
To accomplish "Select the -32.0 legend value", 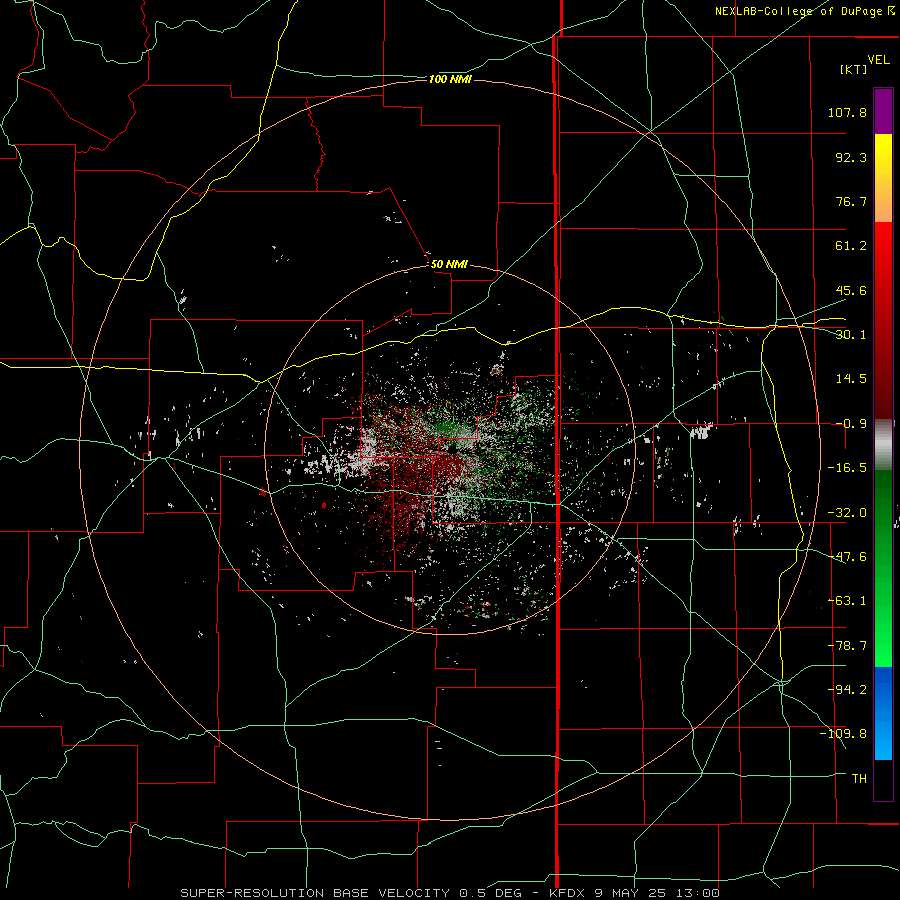I will pyautogui.click(x=847, y=513).
